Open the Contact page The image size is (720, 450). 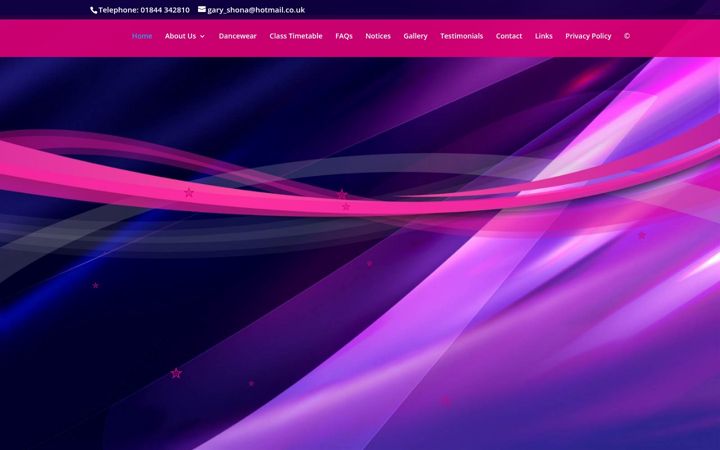point(509,36)
